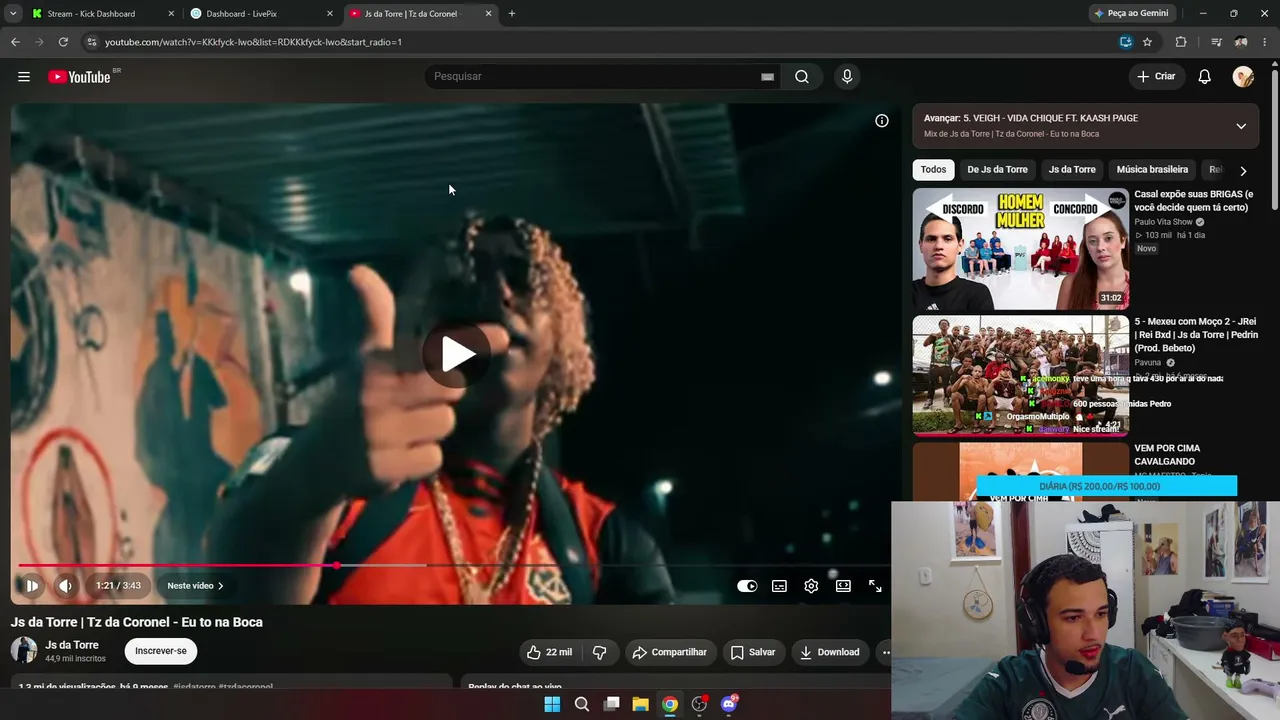The width and height of the screenshot is (1280, 720).
Task: Dislike the video
Action: [600, 652]
